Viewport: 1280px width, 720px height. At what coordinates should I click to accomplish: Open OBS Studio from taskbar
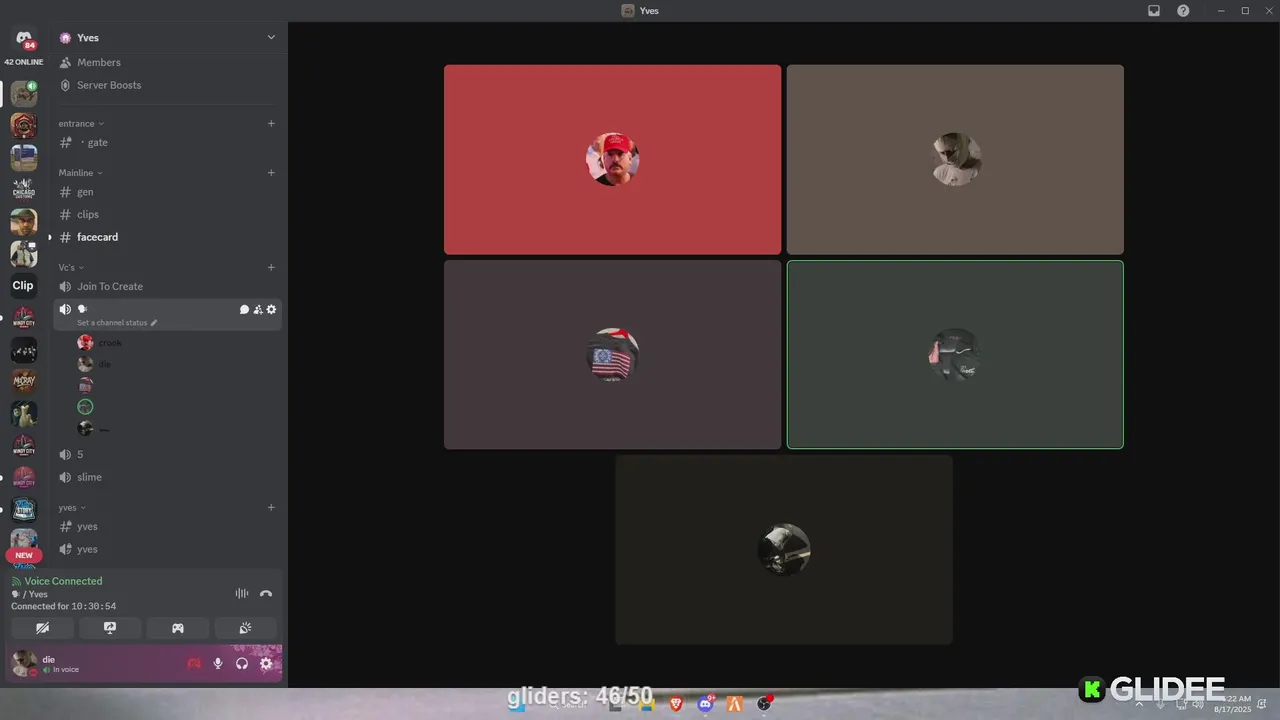[764, 704]
